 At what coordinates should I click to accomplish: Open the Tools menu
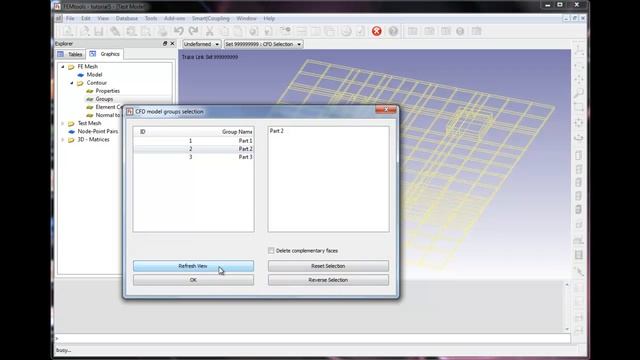(151, 18)
